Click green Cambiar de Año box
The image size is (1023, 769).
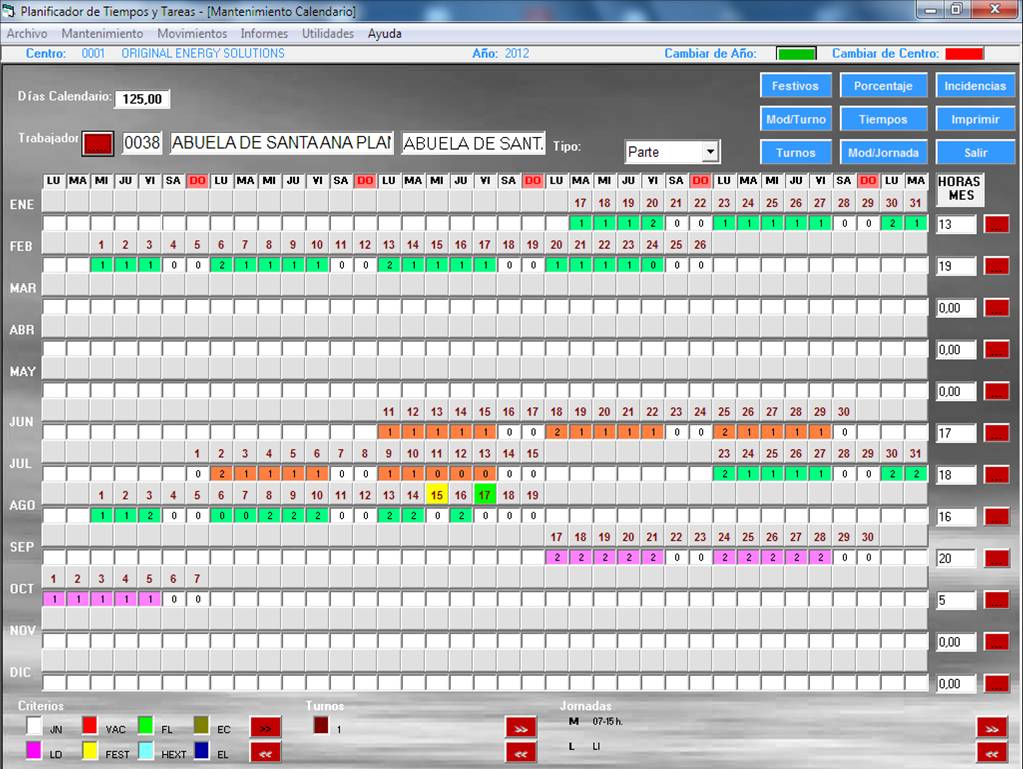point(796,54)
